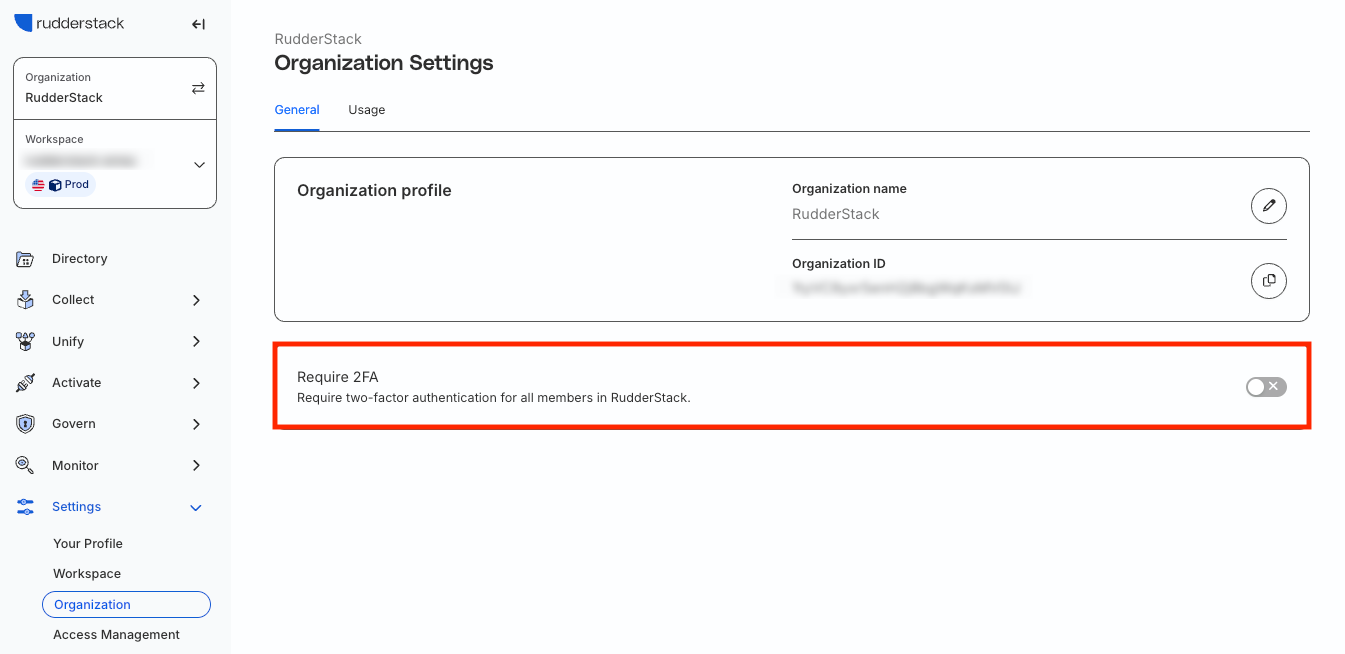
Task: Click the US flag icon in workspace
Action: pyautogui.click(x=38, y=185)
